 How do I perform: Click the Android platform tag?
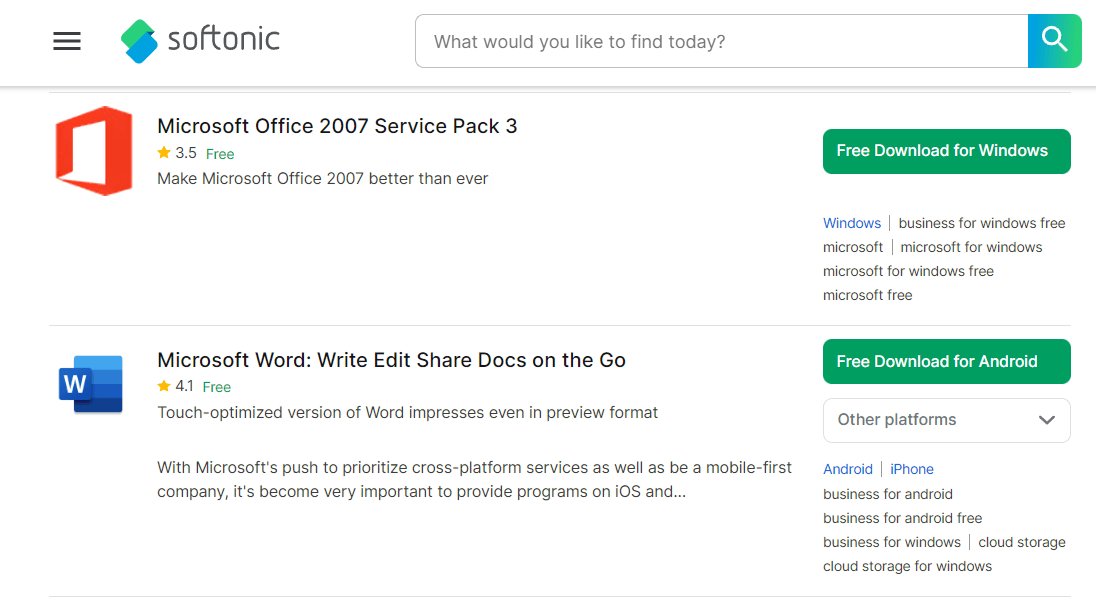[x=847, y=468]
